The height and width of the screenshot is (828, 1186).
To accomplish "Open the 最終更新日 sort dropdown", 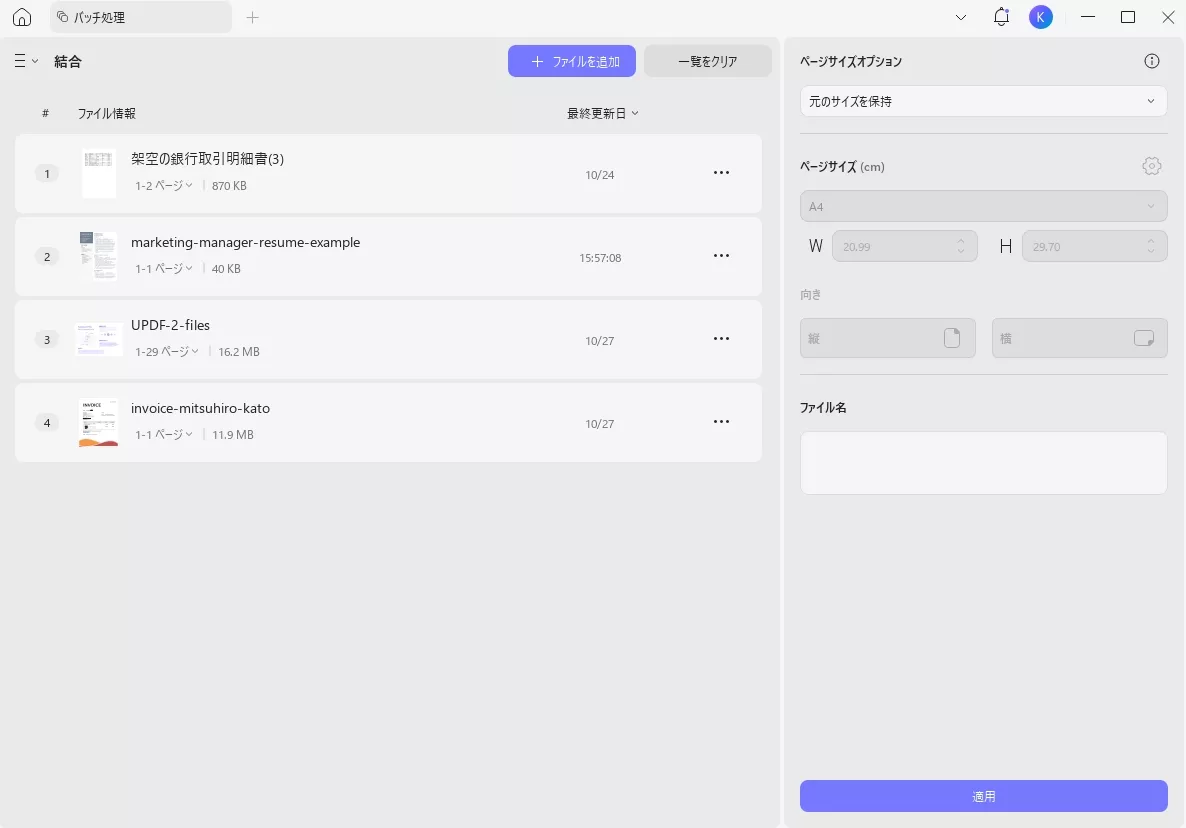I will tap(602, 113).
